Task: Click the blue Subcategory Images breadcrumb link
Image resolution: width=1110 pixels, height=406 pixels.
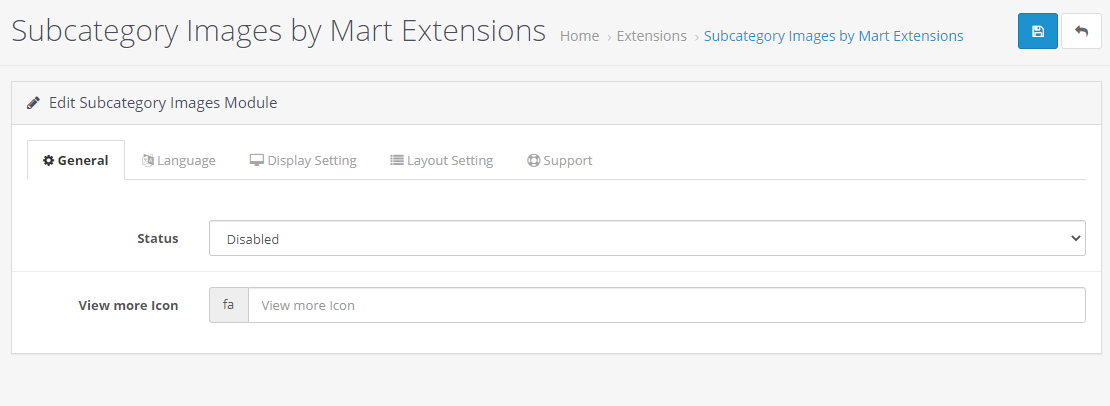Action: [x=833, y=35]
